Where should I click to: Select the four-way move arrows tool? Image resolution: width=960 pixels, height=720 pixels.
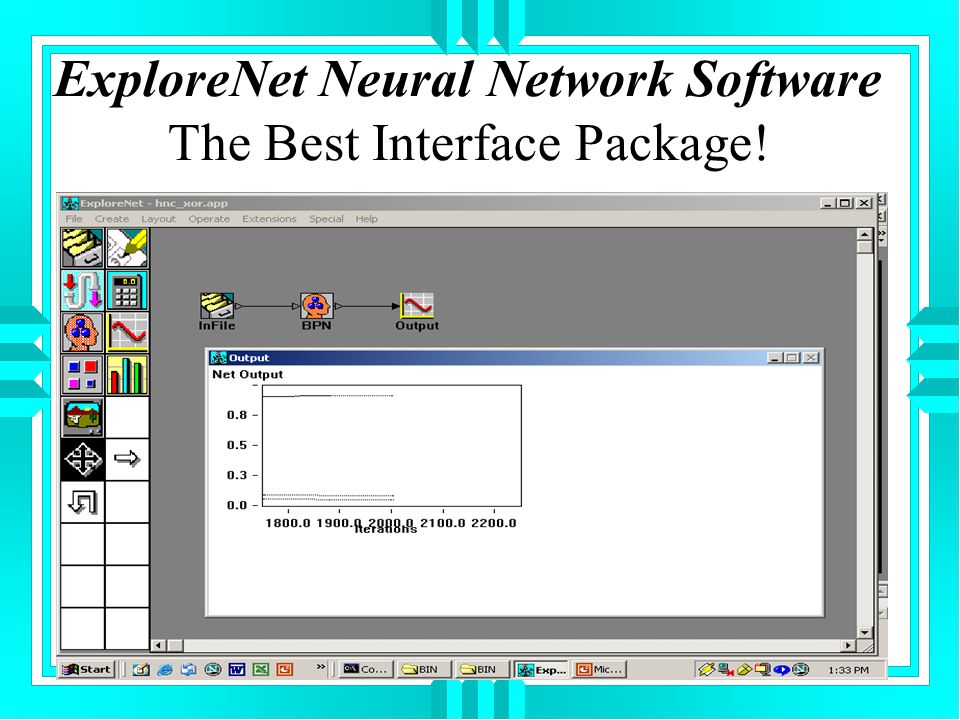click(x=83, y=459)
